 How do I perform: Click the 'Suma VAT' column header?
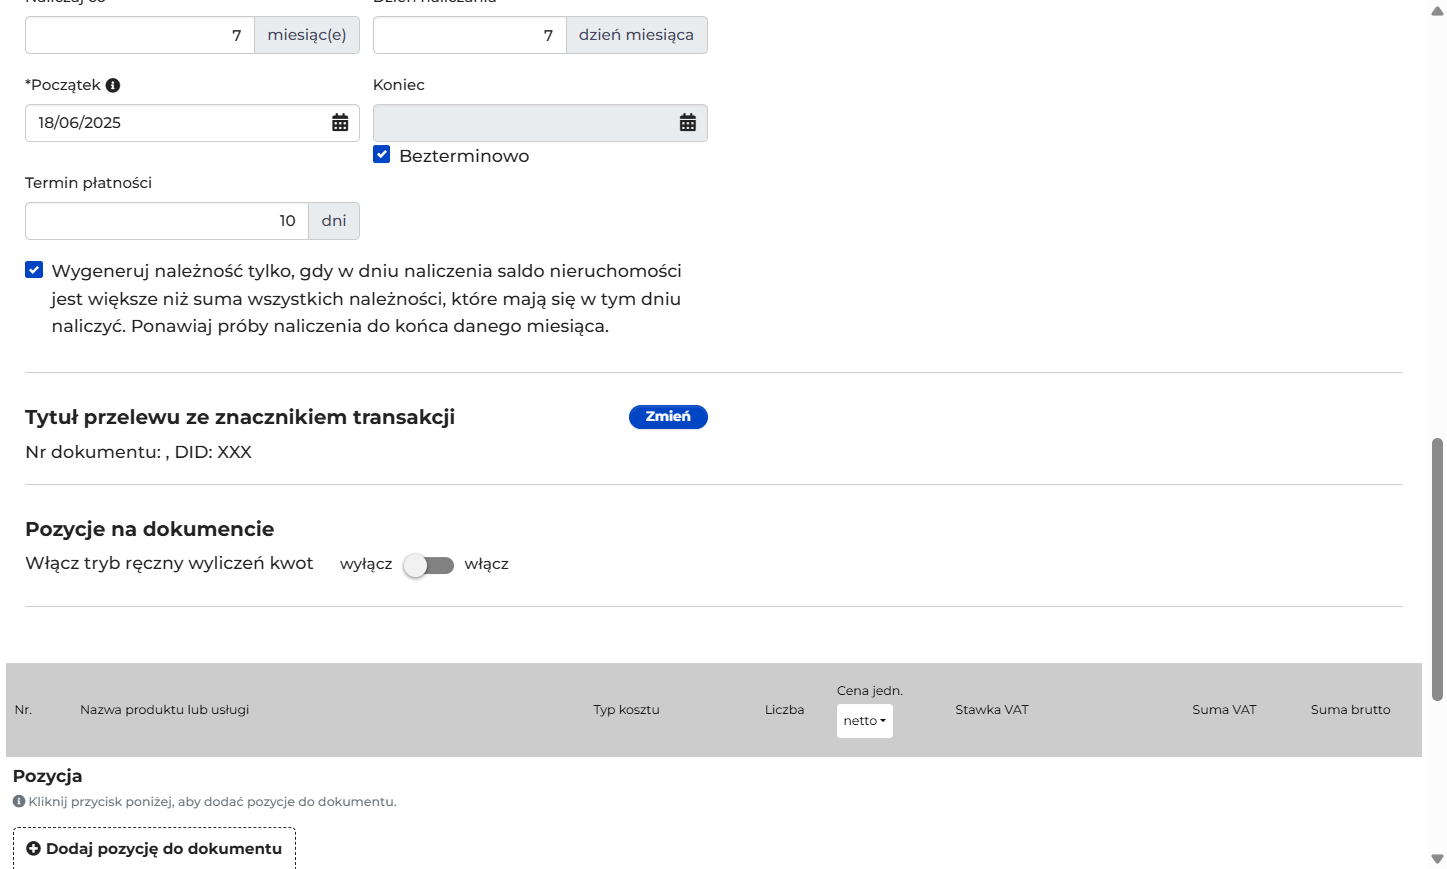pyautogui.click(x=1224, y=710)
